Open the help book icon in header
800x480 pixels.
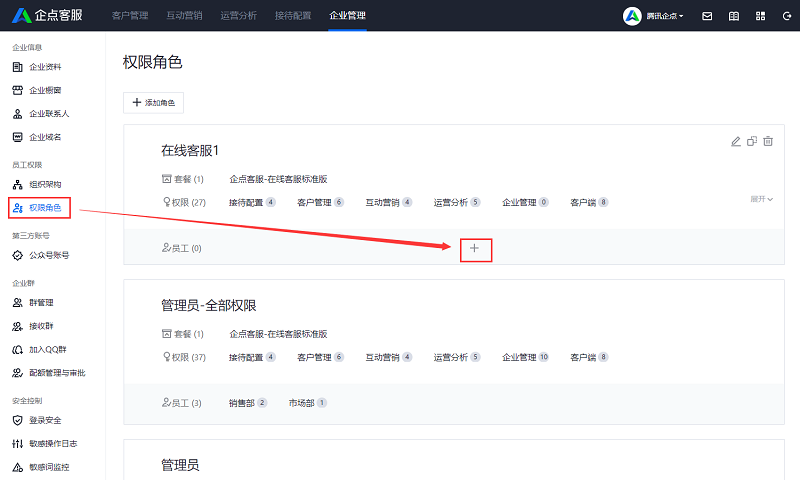pyautogui.click(x=734, y=16)
